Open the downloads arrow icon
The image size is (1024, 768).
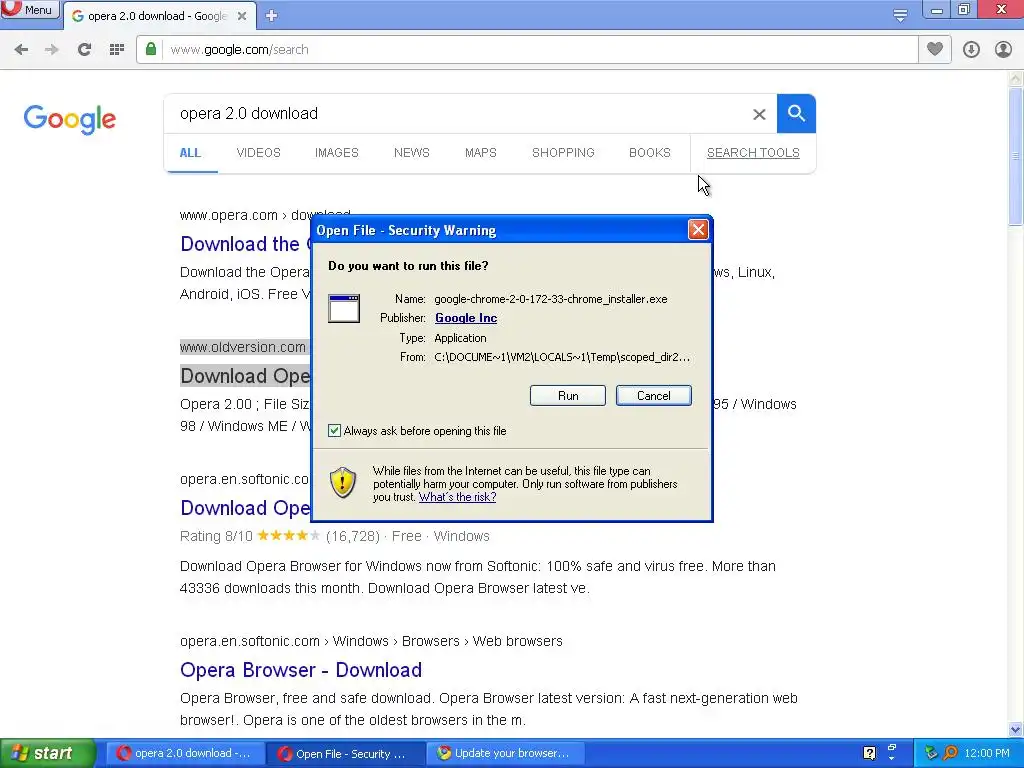pos(971,50)
